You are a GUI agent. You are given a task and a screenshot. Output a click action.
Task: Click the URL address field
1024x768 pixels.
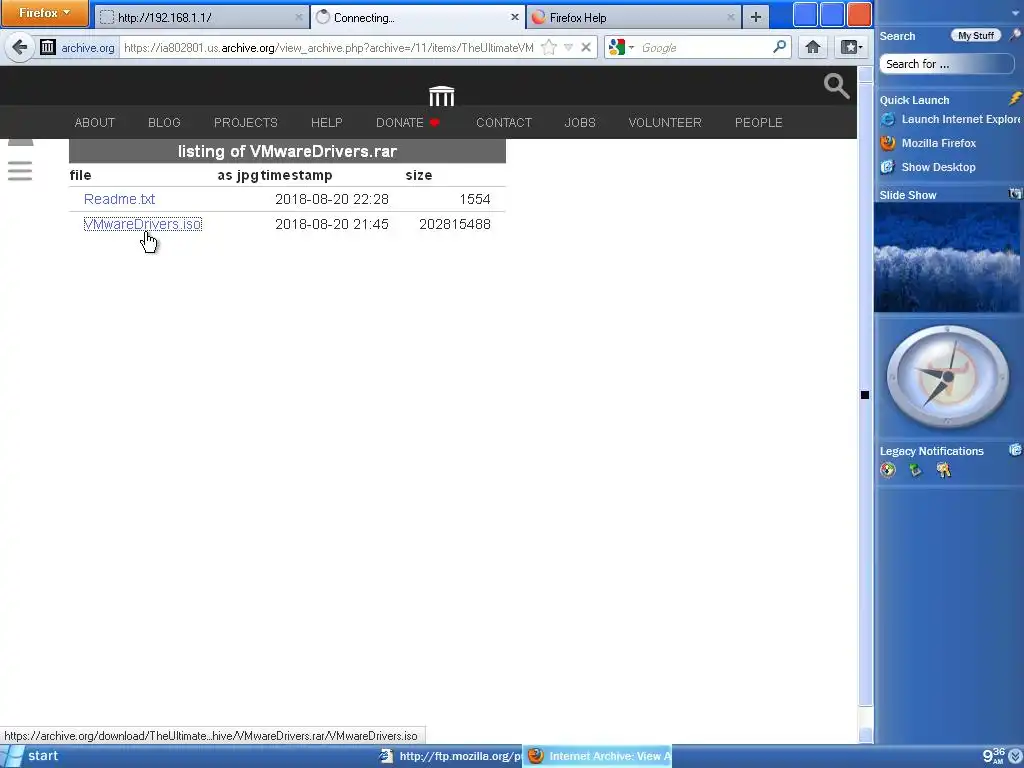click(x=329, y=48)
